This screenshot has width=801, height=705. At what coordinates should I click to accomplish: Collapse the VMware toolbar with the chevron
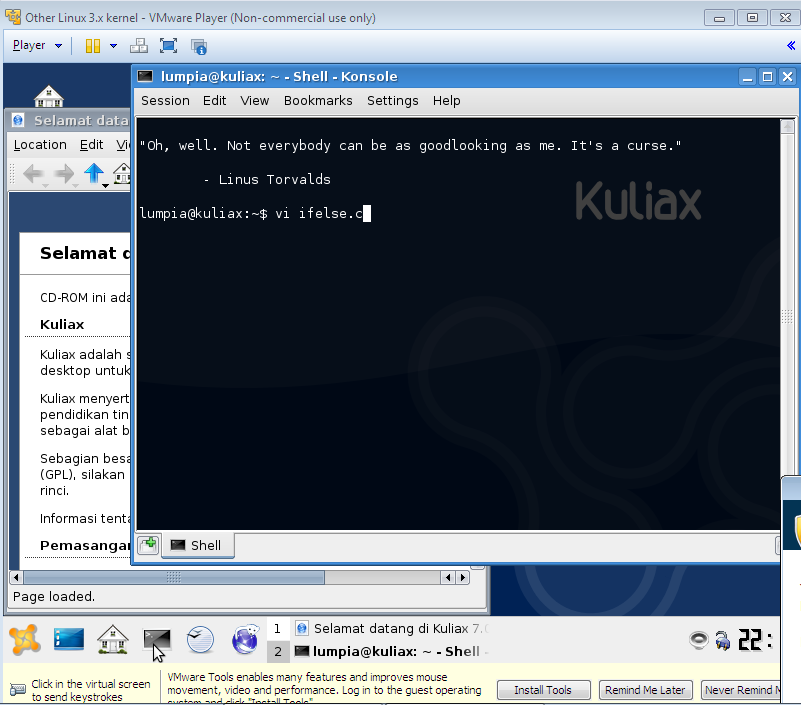(789, 46)
